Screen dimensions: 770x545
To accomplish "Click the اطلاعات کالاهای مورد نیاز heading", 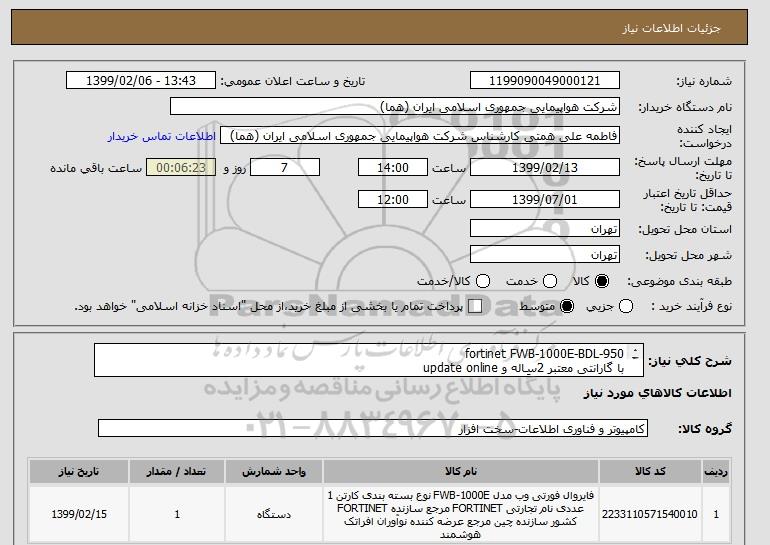I will pyautogui.click(x=658, y=393).
